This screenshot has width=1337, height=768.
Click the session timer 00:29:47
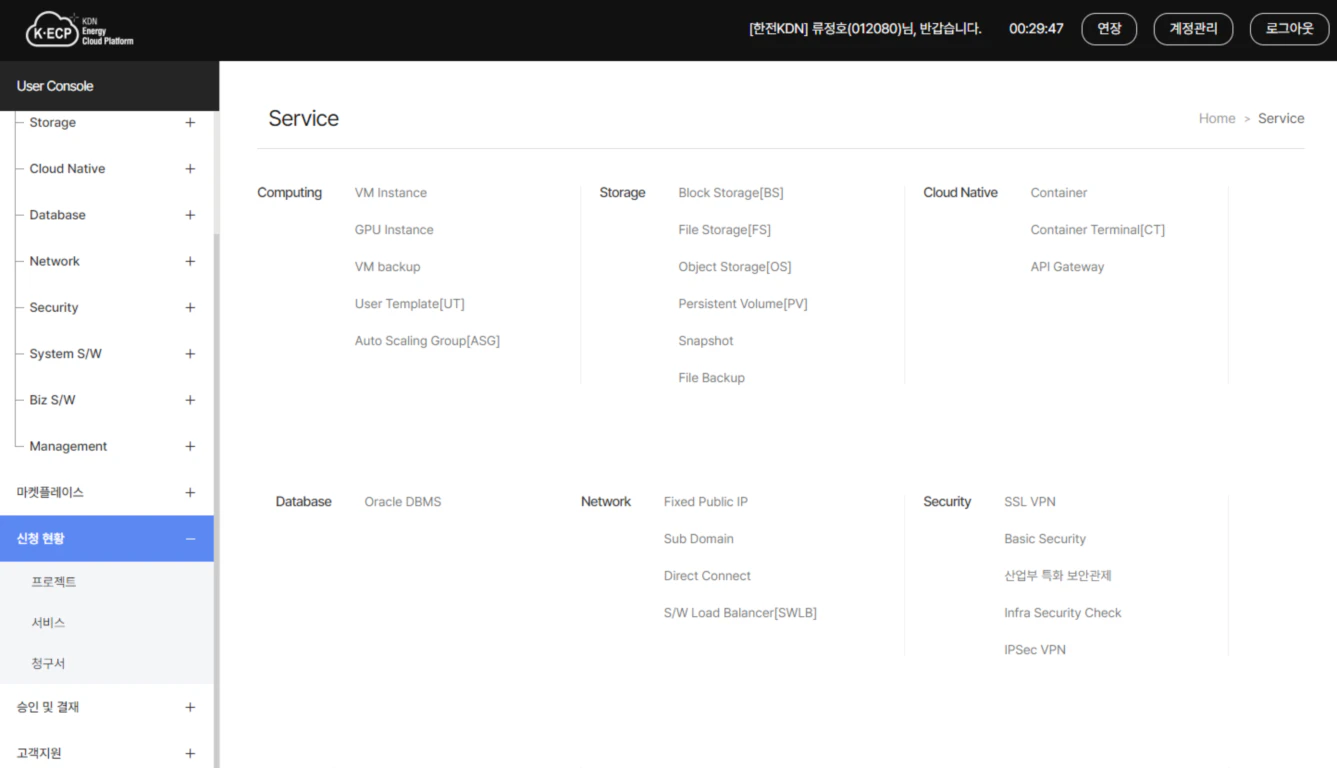[x=1036, y=28]
